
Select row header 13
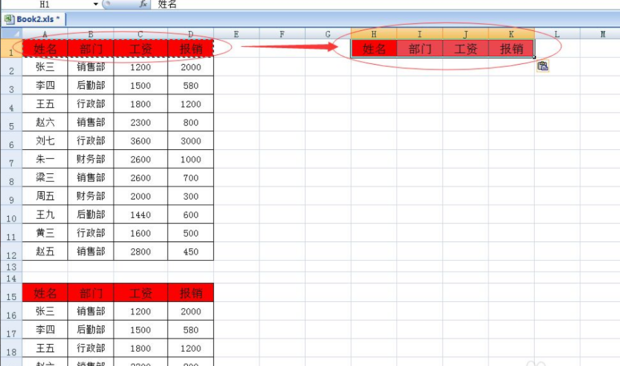pyautogui.click(x=11, y=267)
